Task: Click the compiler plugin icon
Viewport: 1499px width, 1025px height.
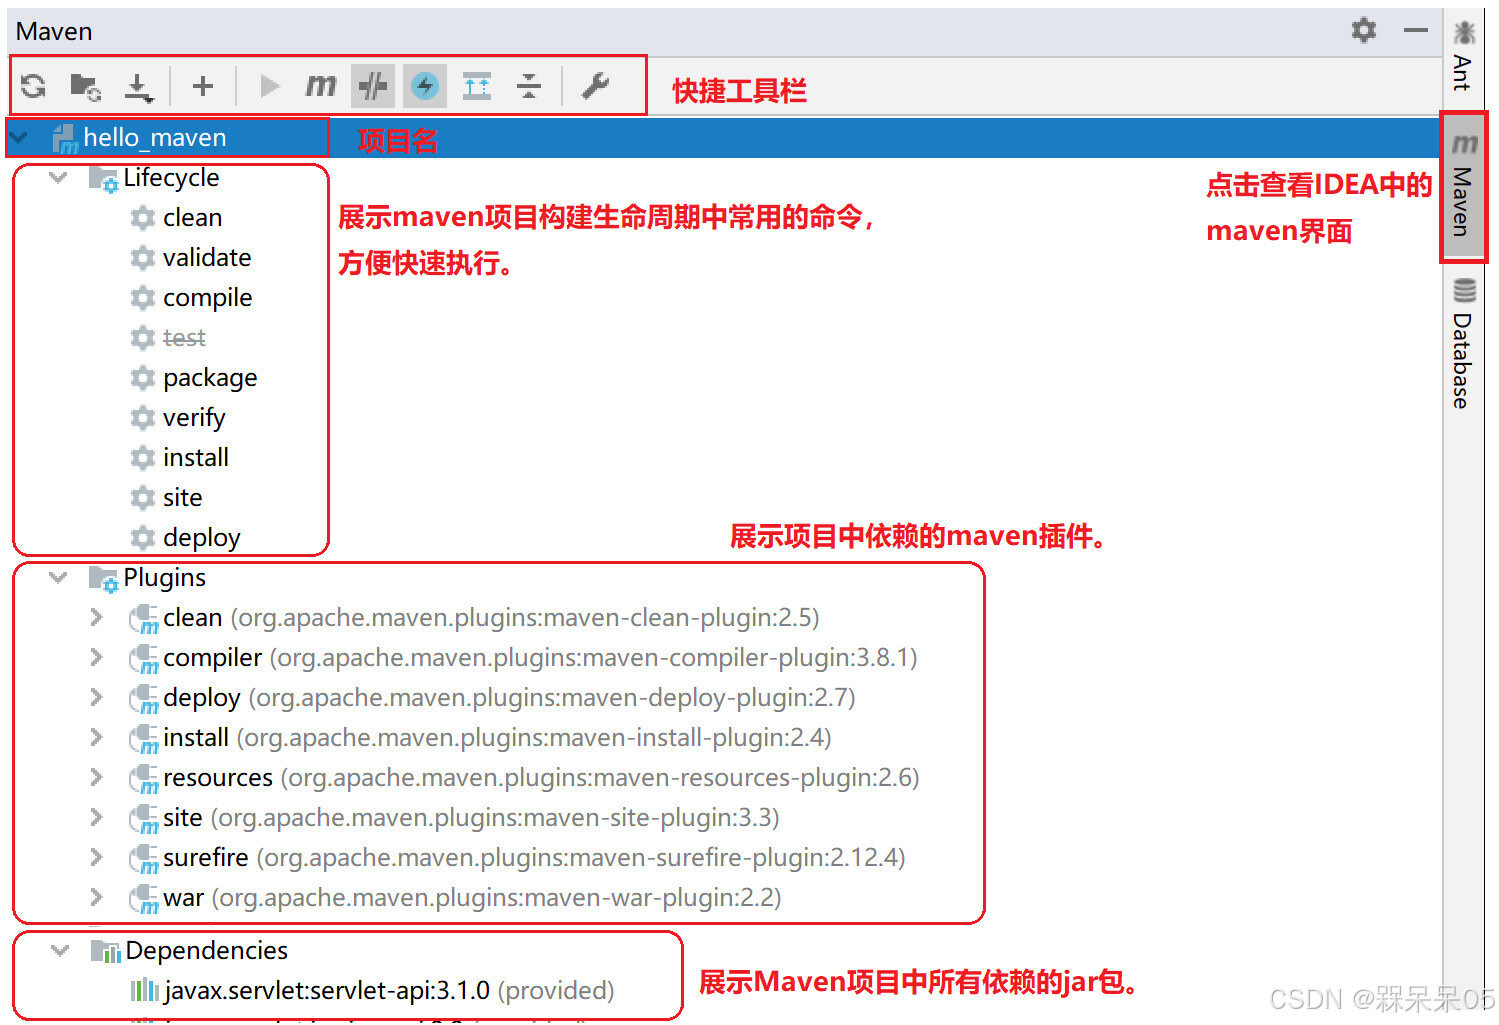Action: click(144, 659)
